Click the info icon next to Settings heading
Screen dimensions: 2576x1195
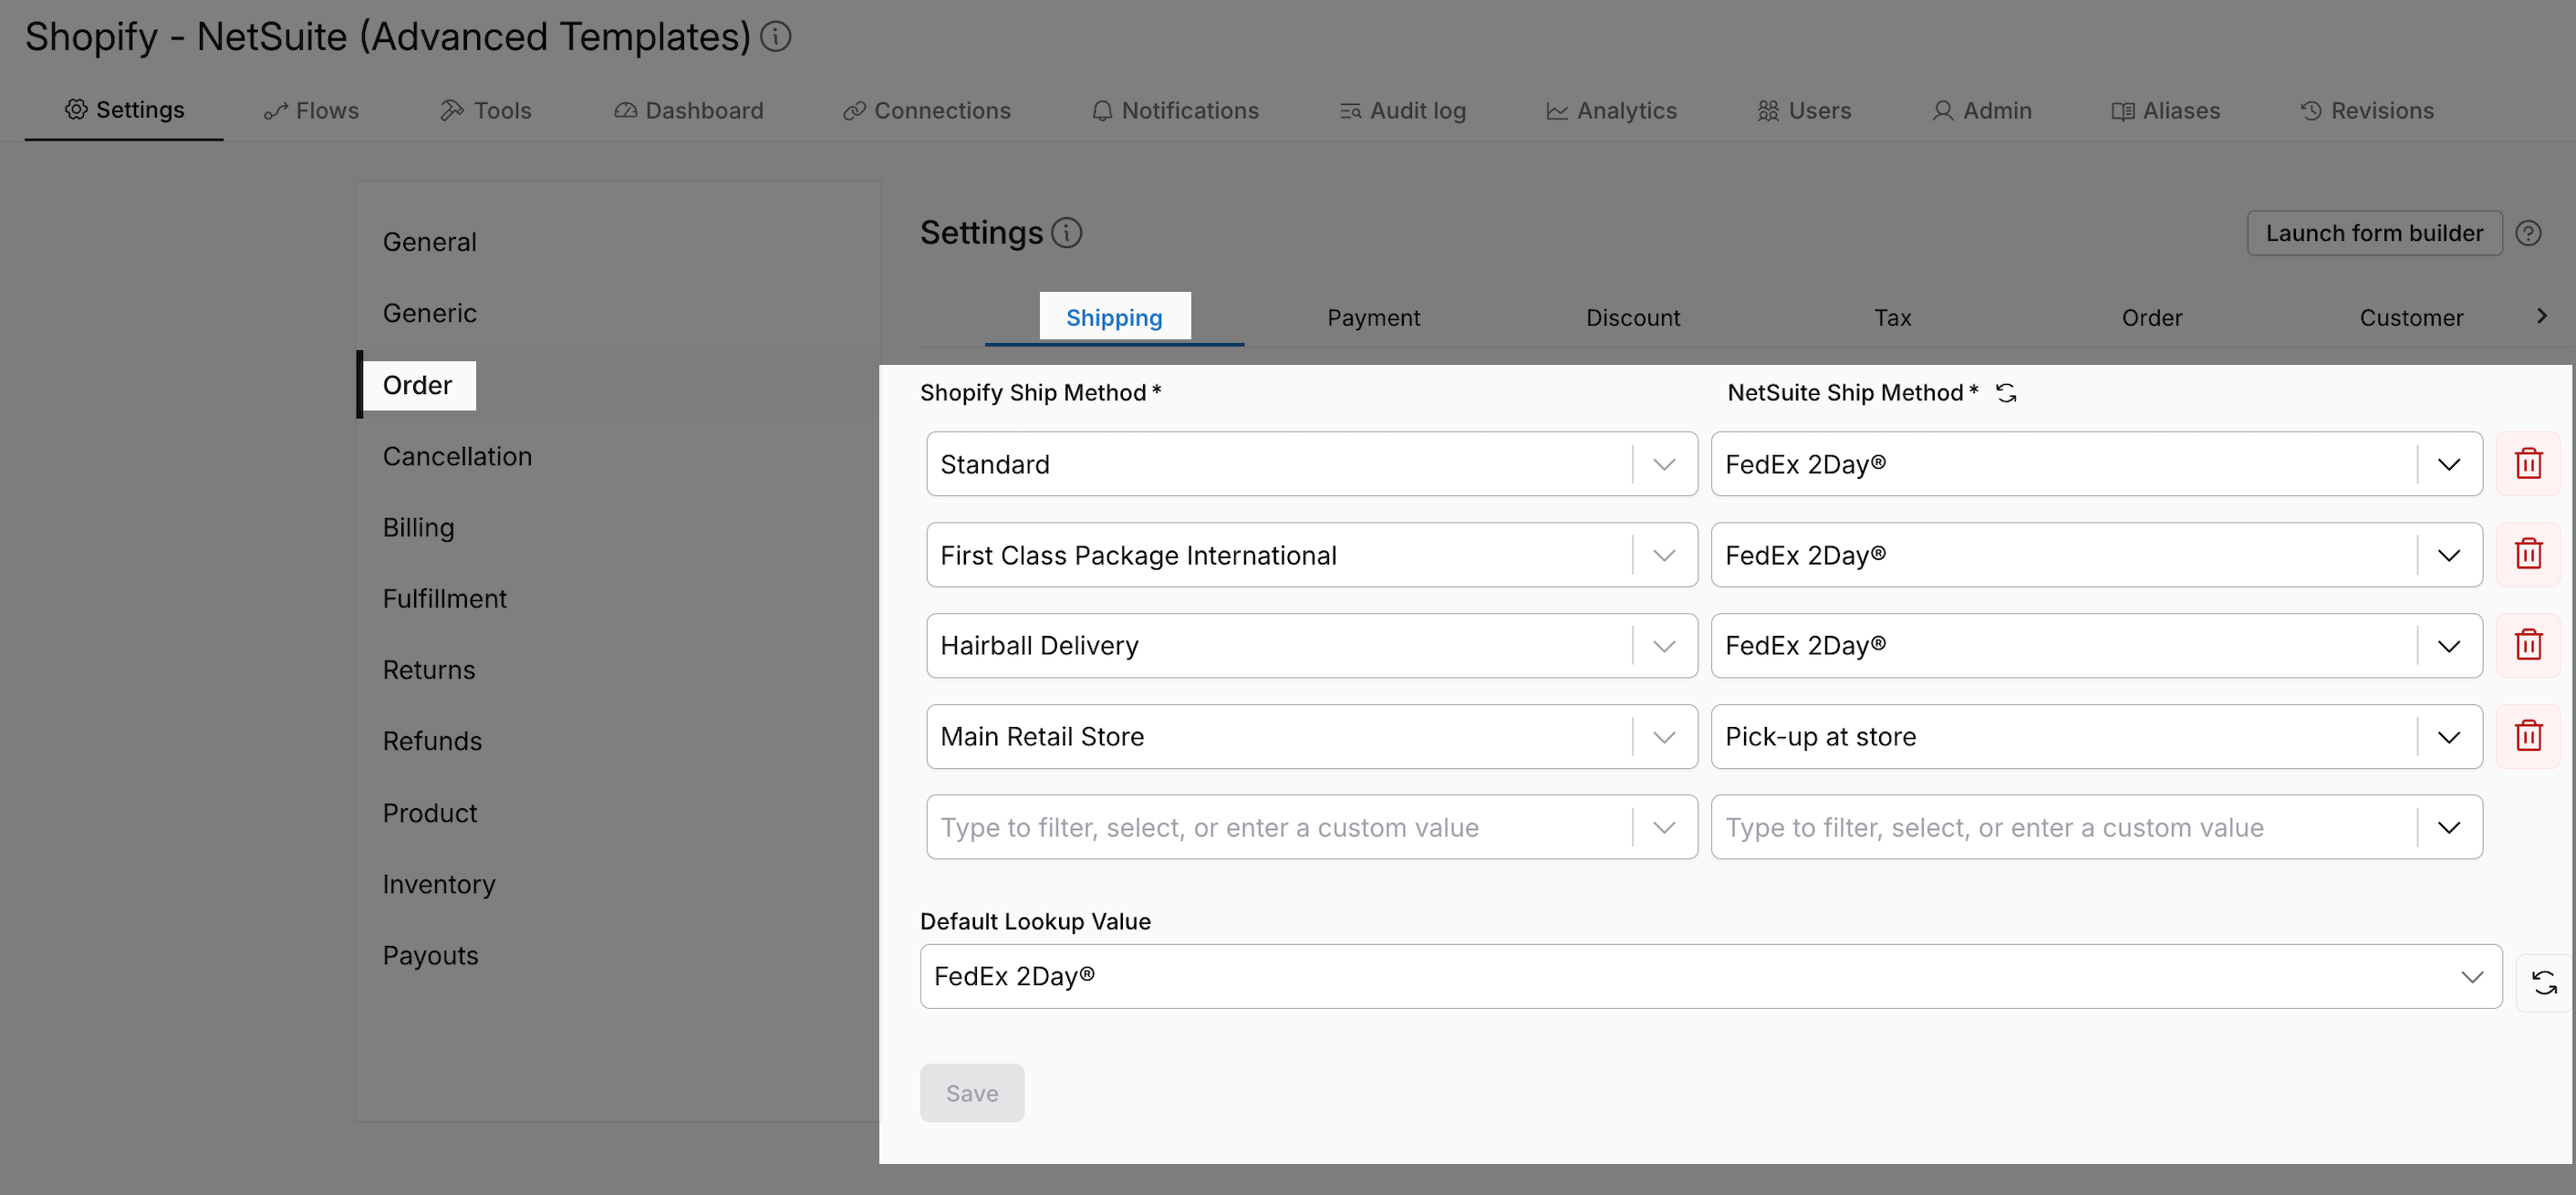pos(1066,233)
